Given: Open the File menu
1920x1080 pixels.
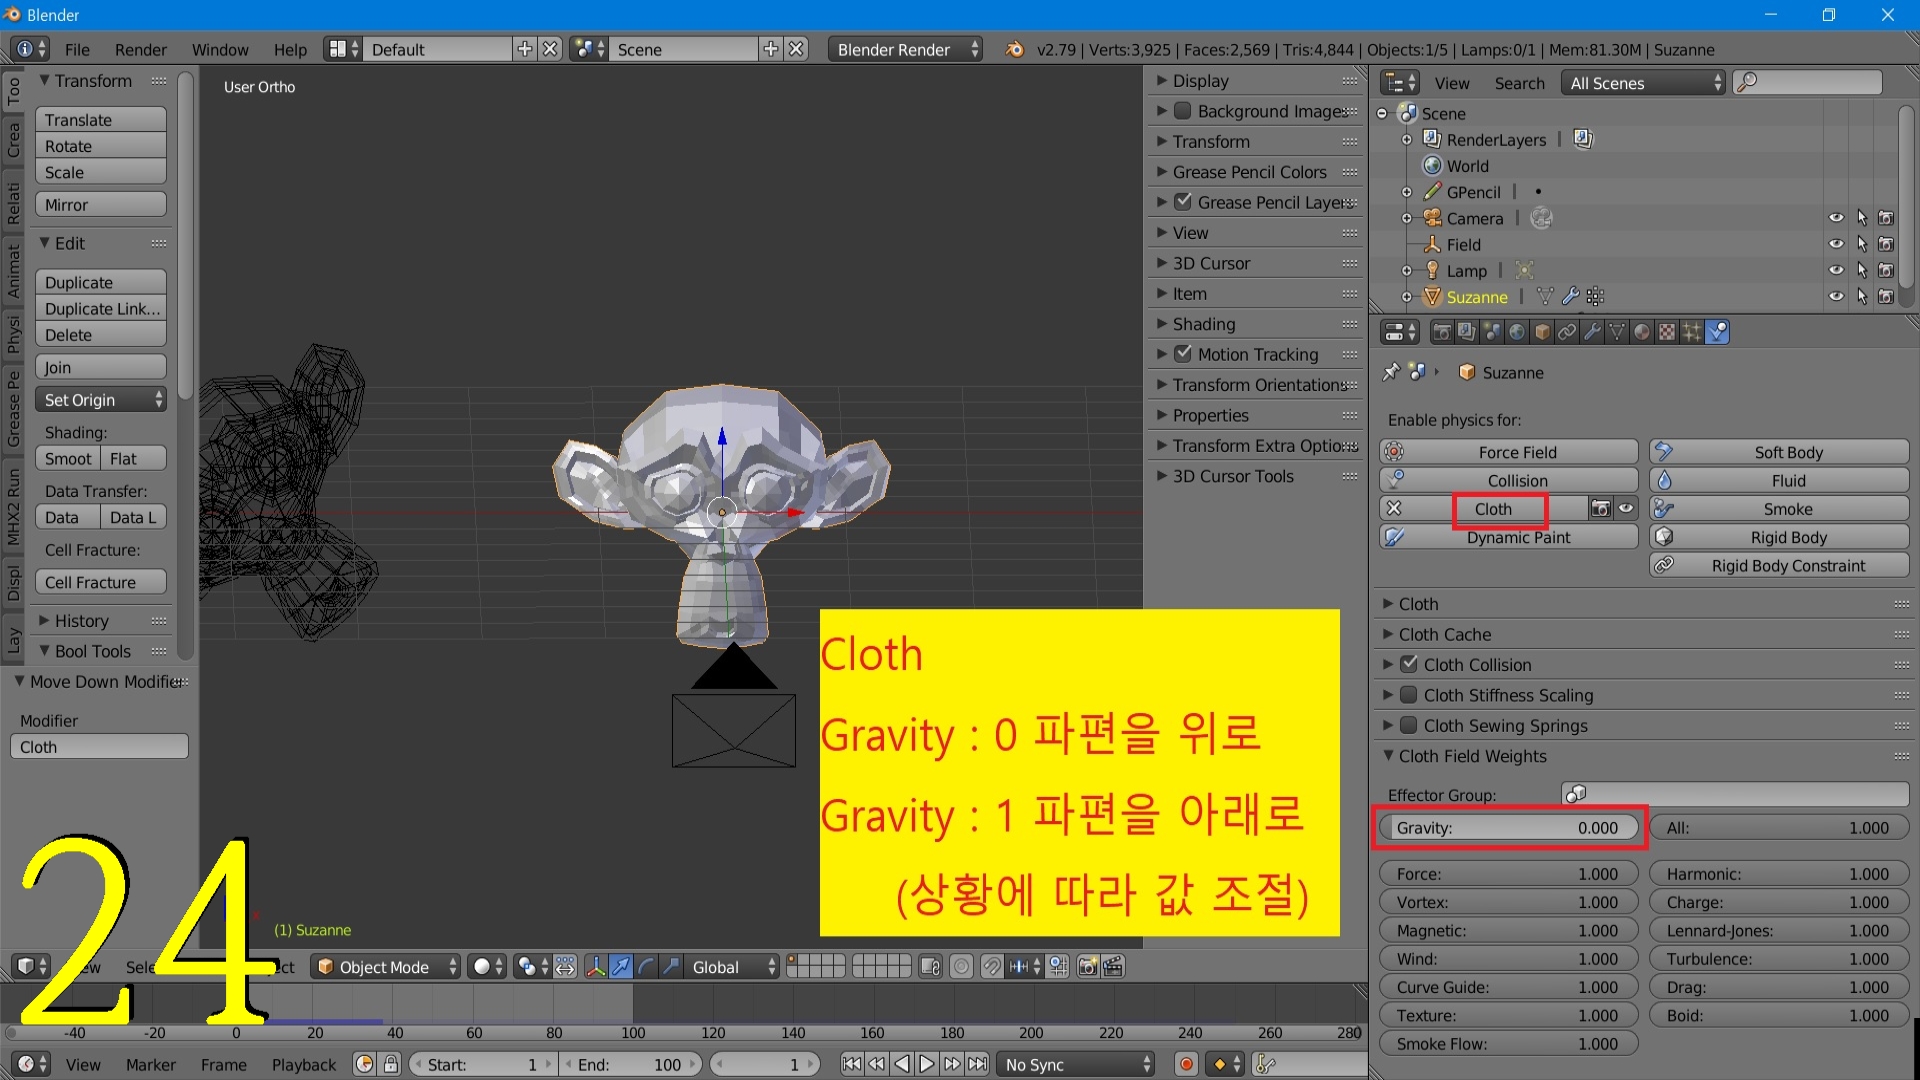Looking at the screenshot, I should [x=77, y=49].
